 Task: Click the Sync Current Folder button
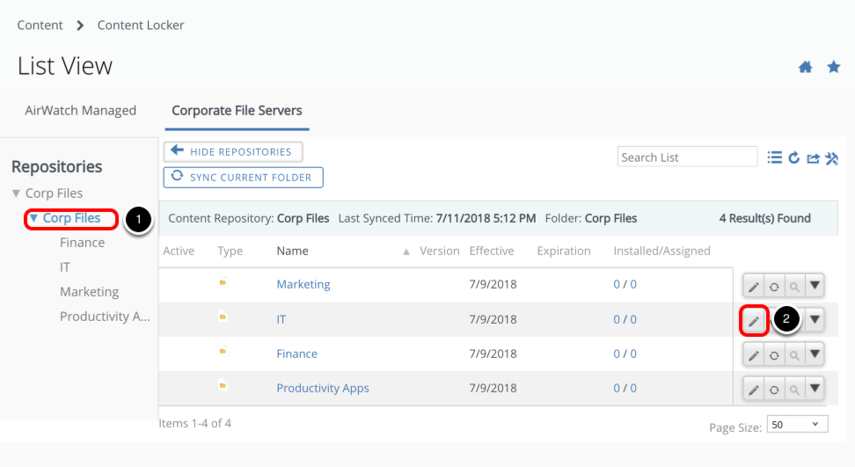pyautogui.click(x=242, y=177)
